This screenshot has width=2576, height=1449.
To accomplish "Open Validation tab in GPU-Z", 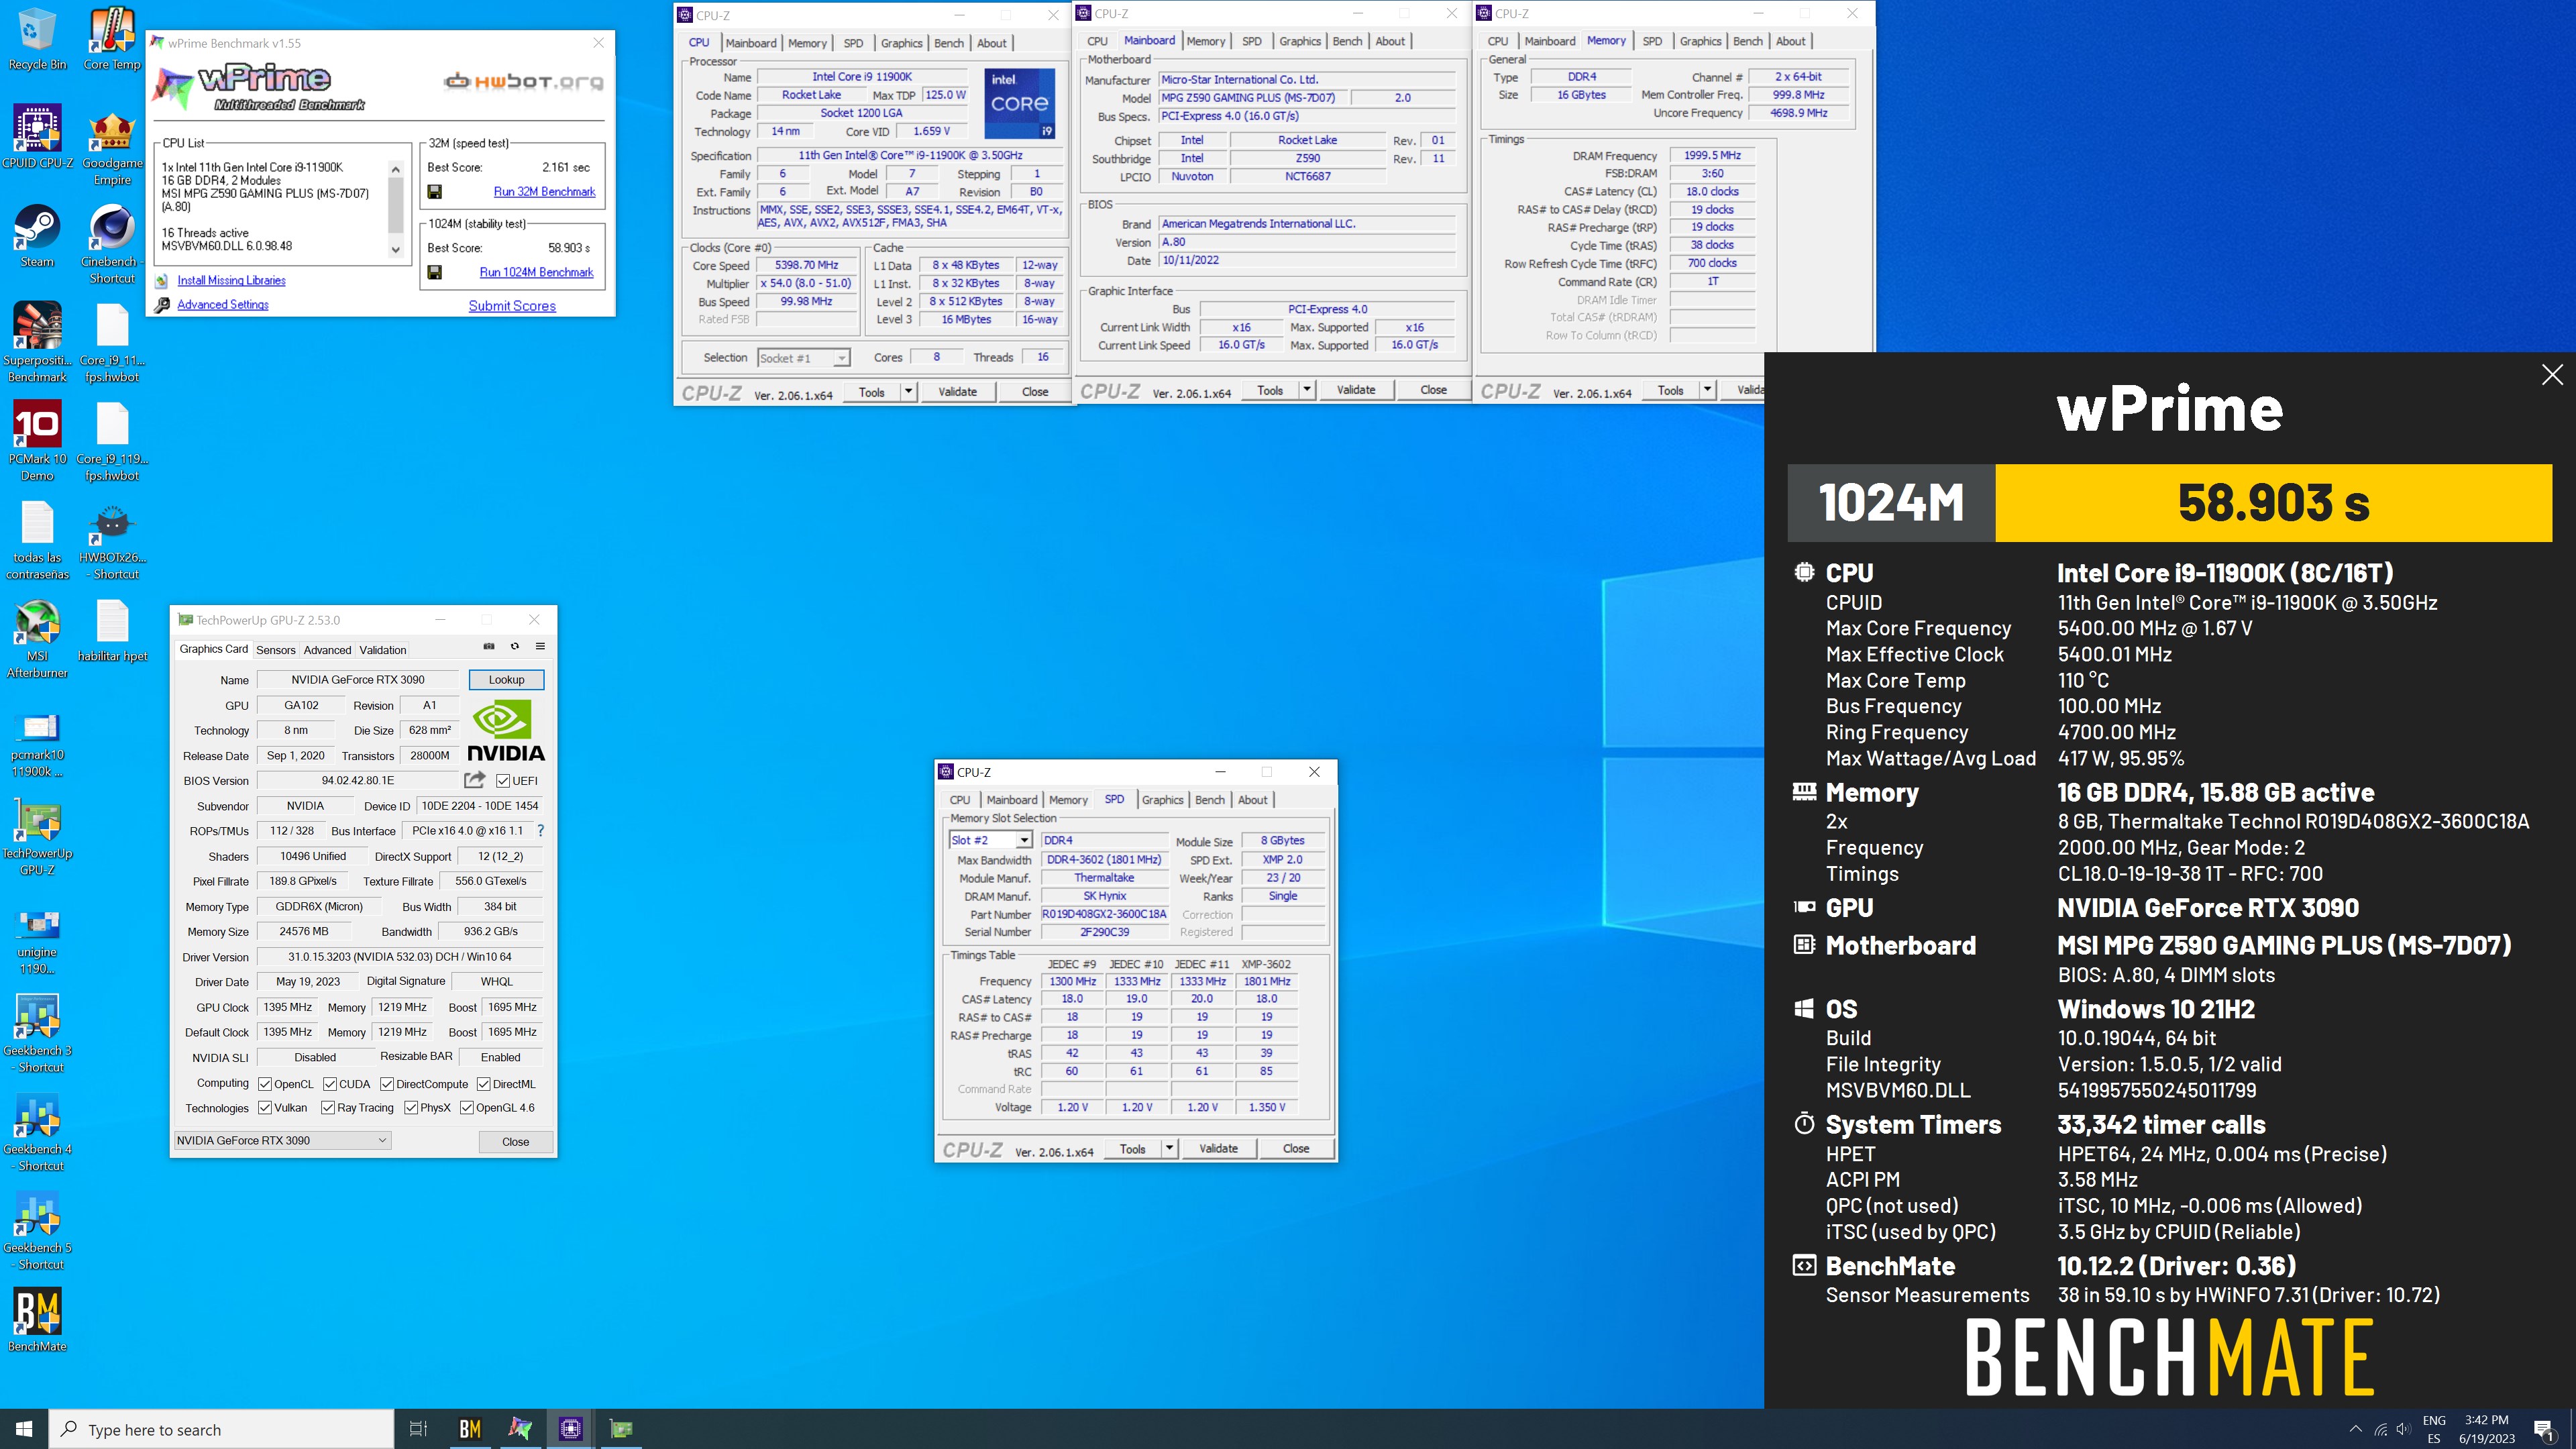I will click(382, 650).
